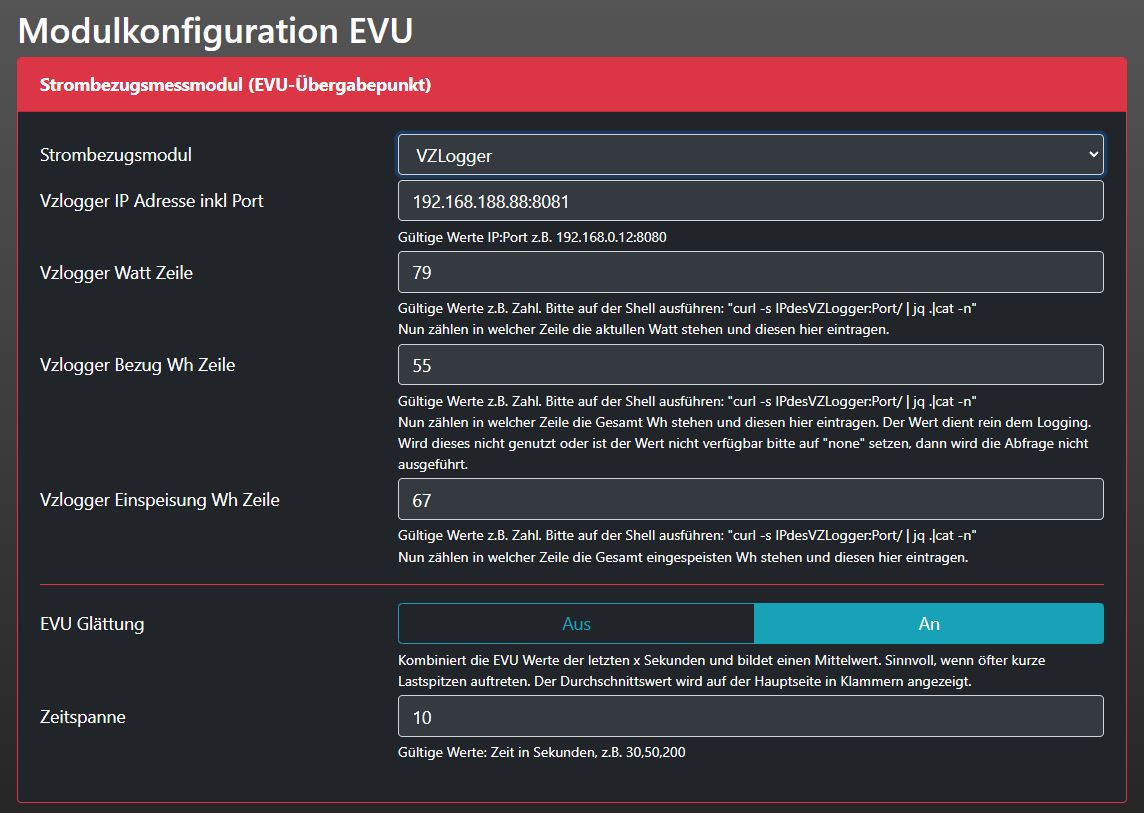Click the Einspeisung Wh Zeile input showing 67

point(750,499)
